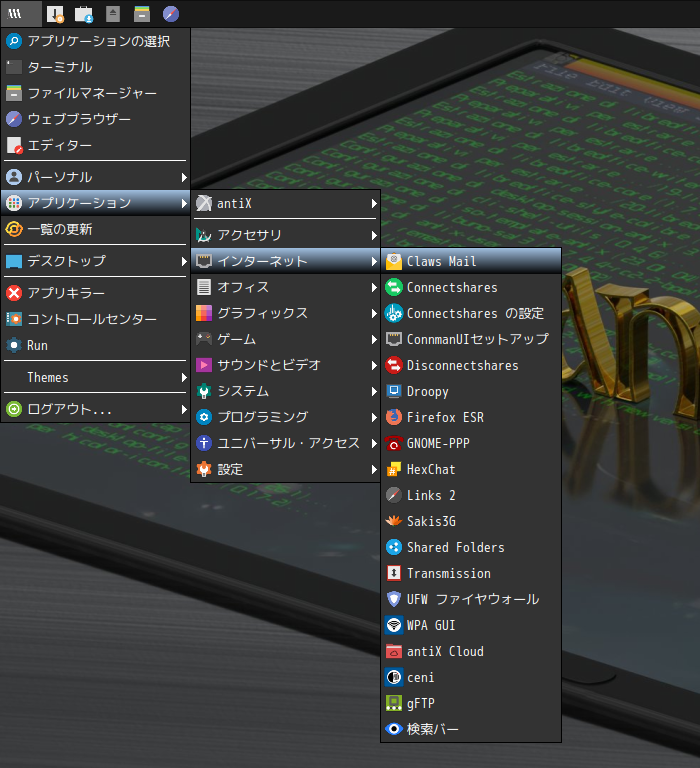The height and width of the screenshot is (768, 700).
Task: Expand the ゲーム submenu arrow
Action: pyautogui.click(x=374, y=339)
